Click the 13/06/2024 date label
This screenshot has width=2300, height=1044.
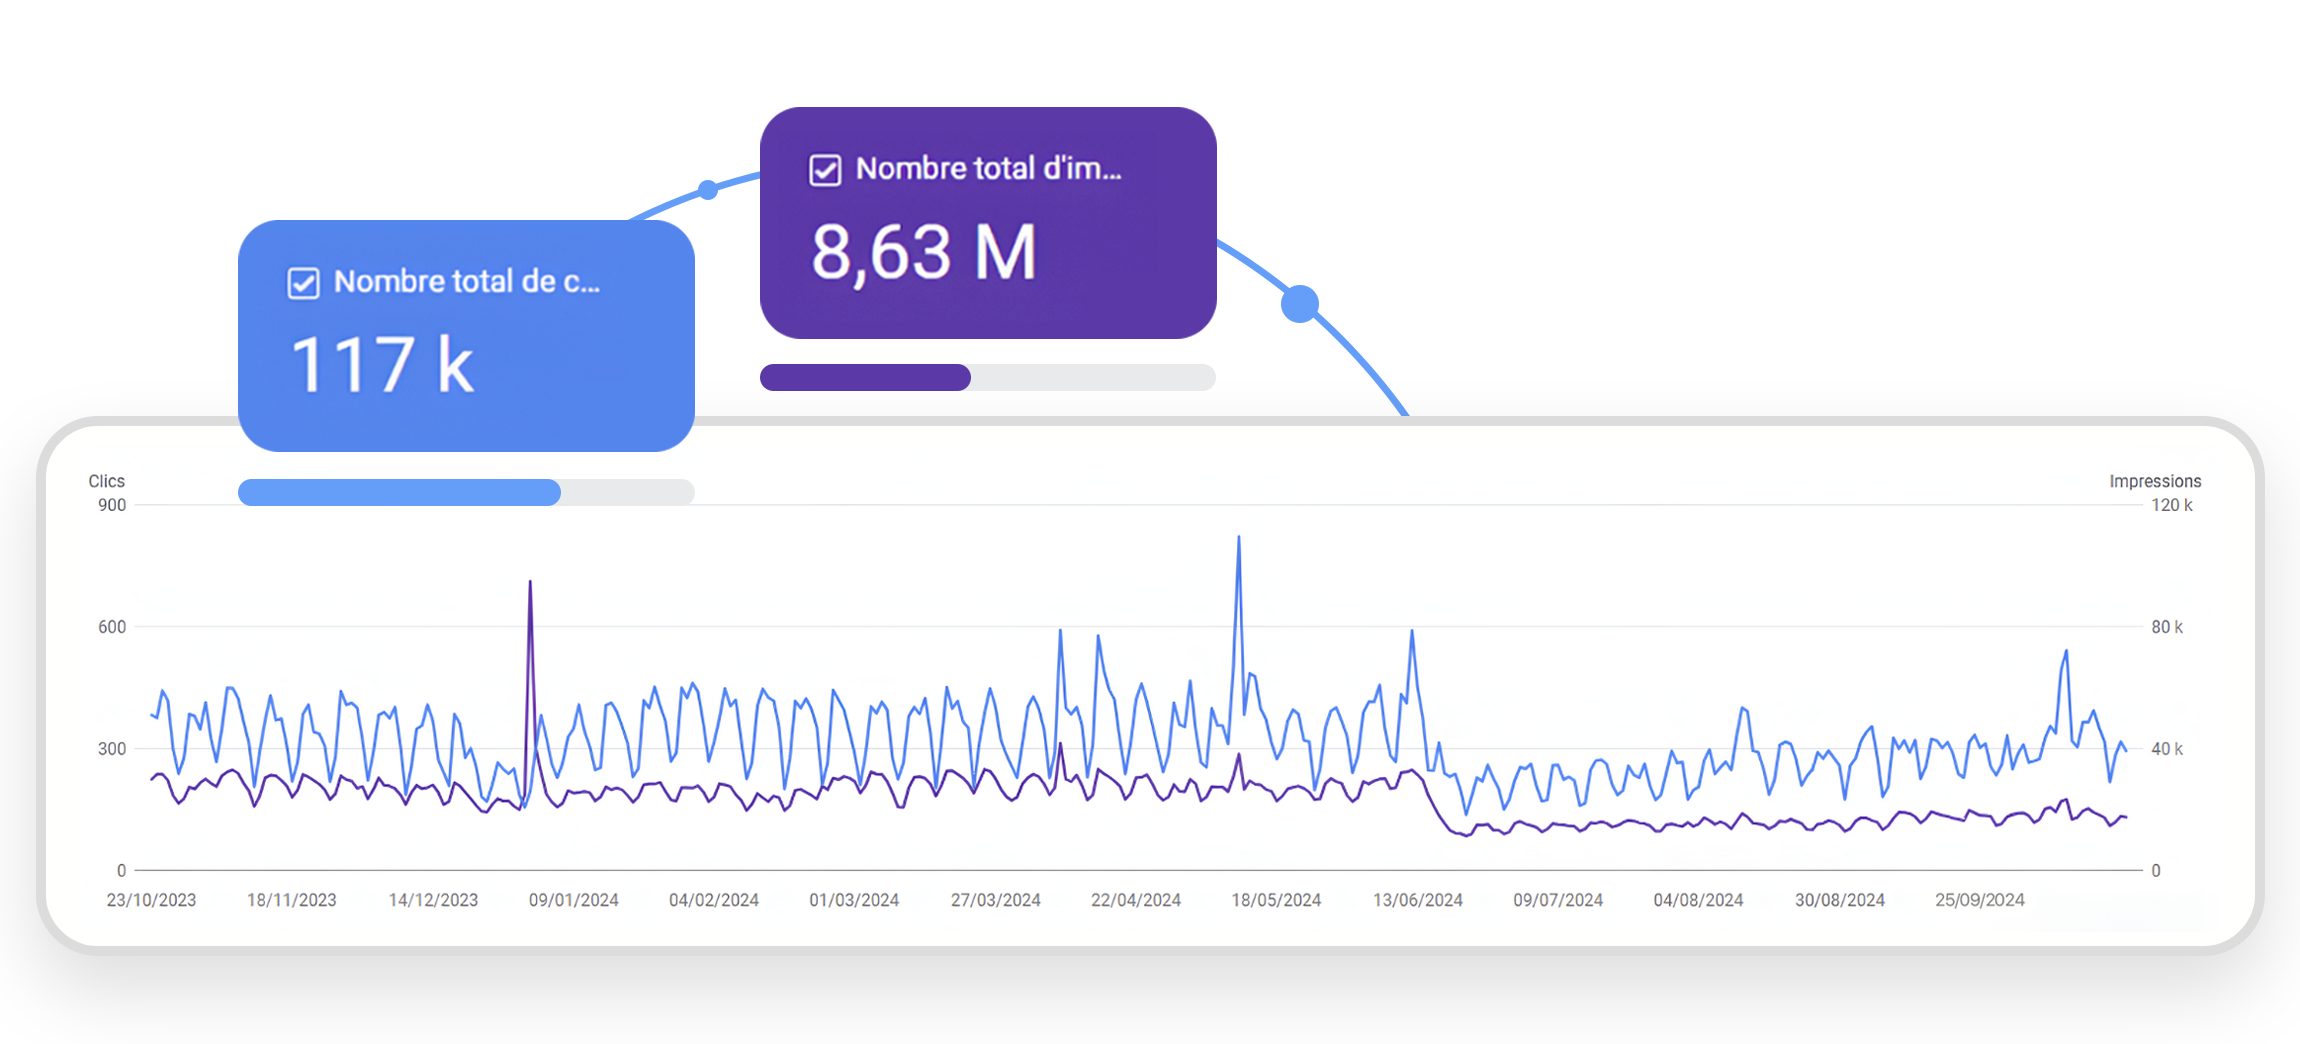1418,900
